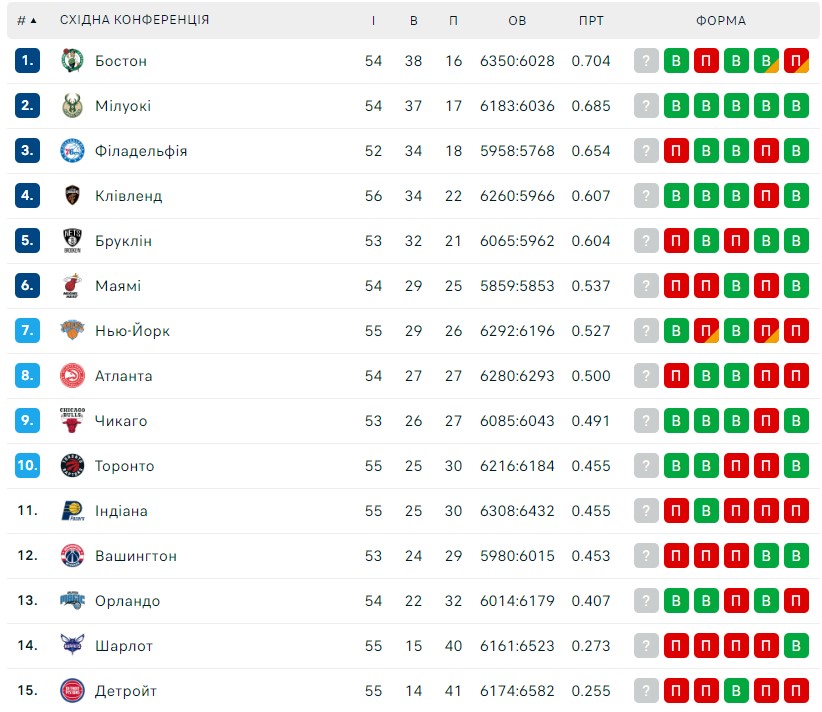Viewport: 822px width, 712px height.
Task: Click Бостон's gray upcoming match question badge
Action: (x=646, y=61)
